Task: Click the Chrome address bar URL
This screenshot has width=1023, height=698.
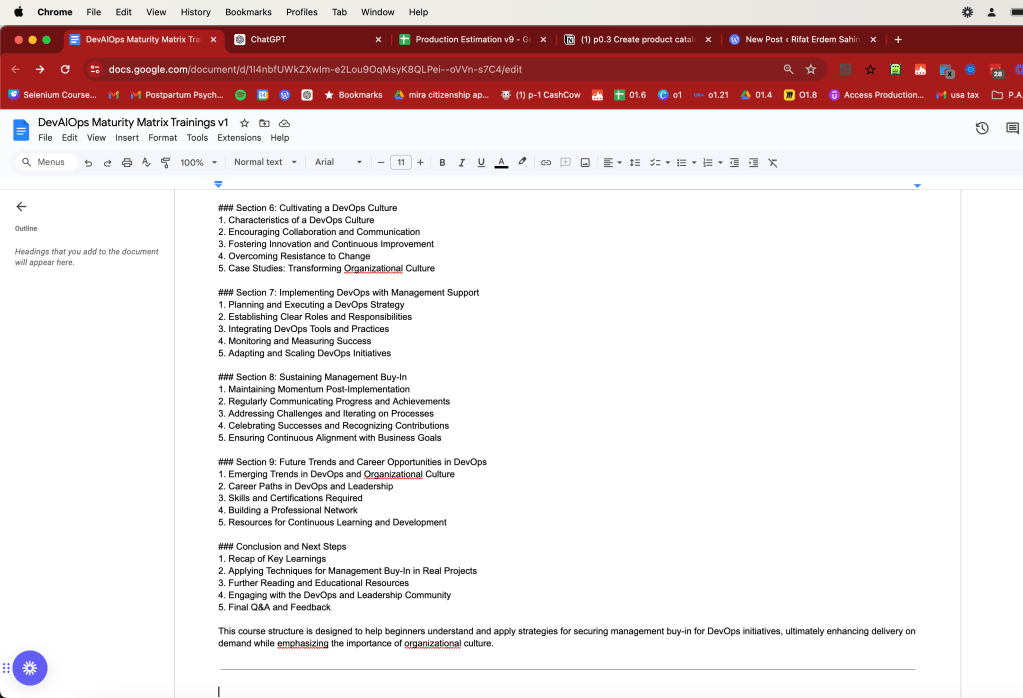Action: [315, 69]
